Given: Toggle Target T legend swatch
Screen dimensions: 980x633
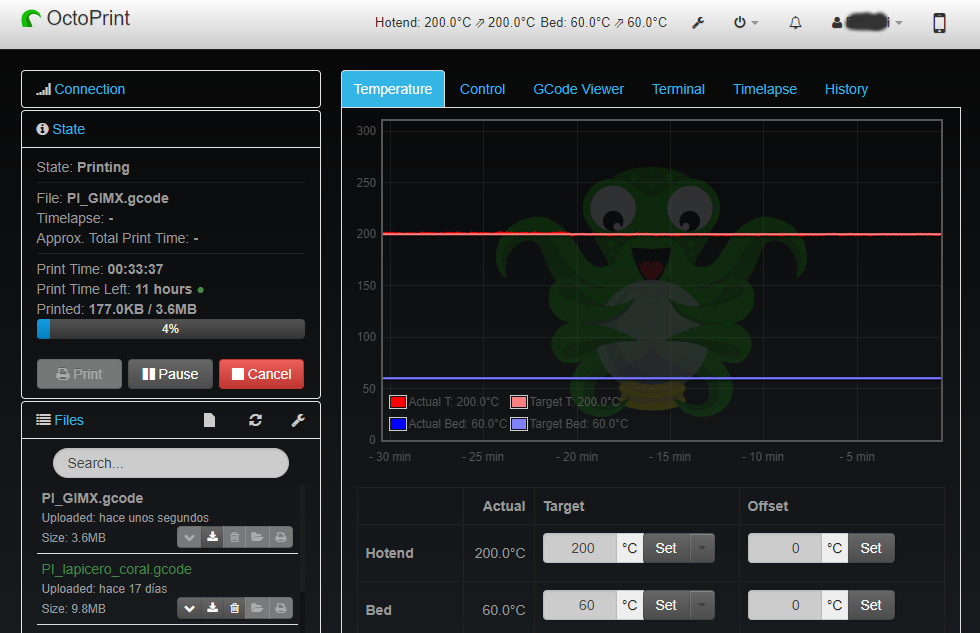Looking at the screenshot, I should click(519, 402).
